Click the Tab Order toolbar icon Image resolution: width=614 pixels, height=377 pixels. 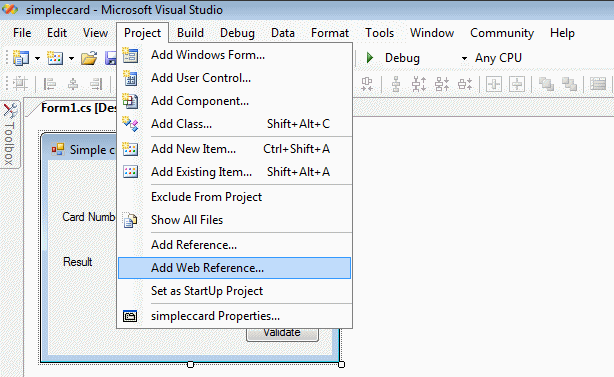pyautogui.click(x=598, y=84)
